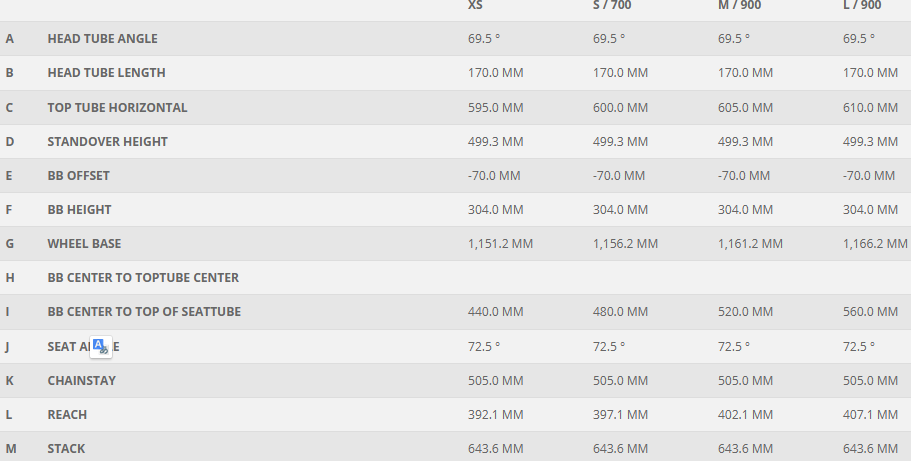Select the Chainstay row label

[81, 381]
